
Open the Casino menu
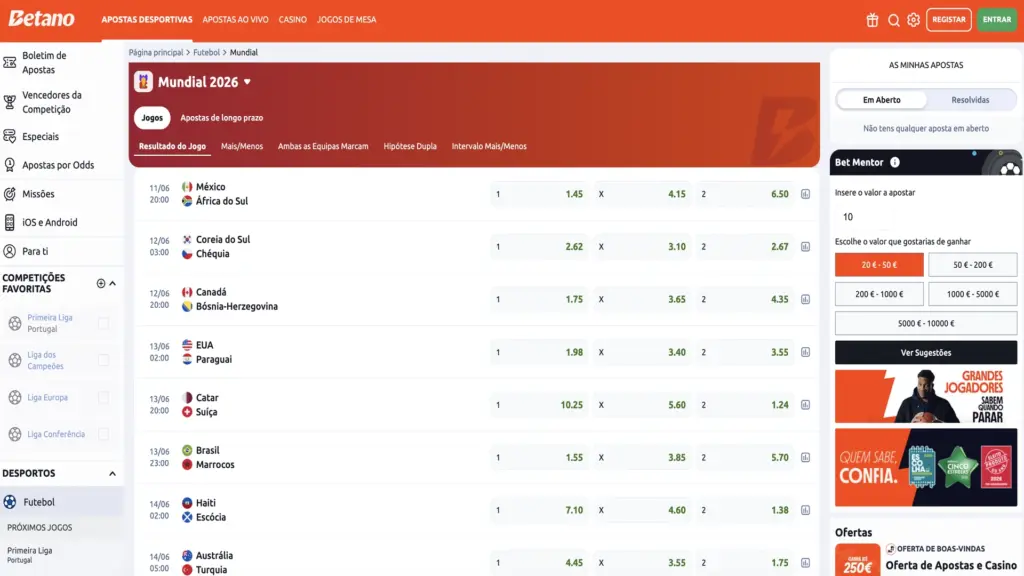point(293,20)
